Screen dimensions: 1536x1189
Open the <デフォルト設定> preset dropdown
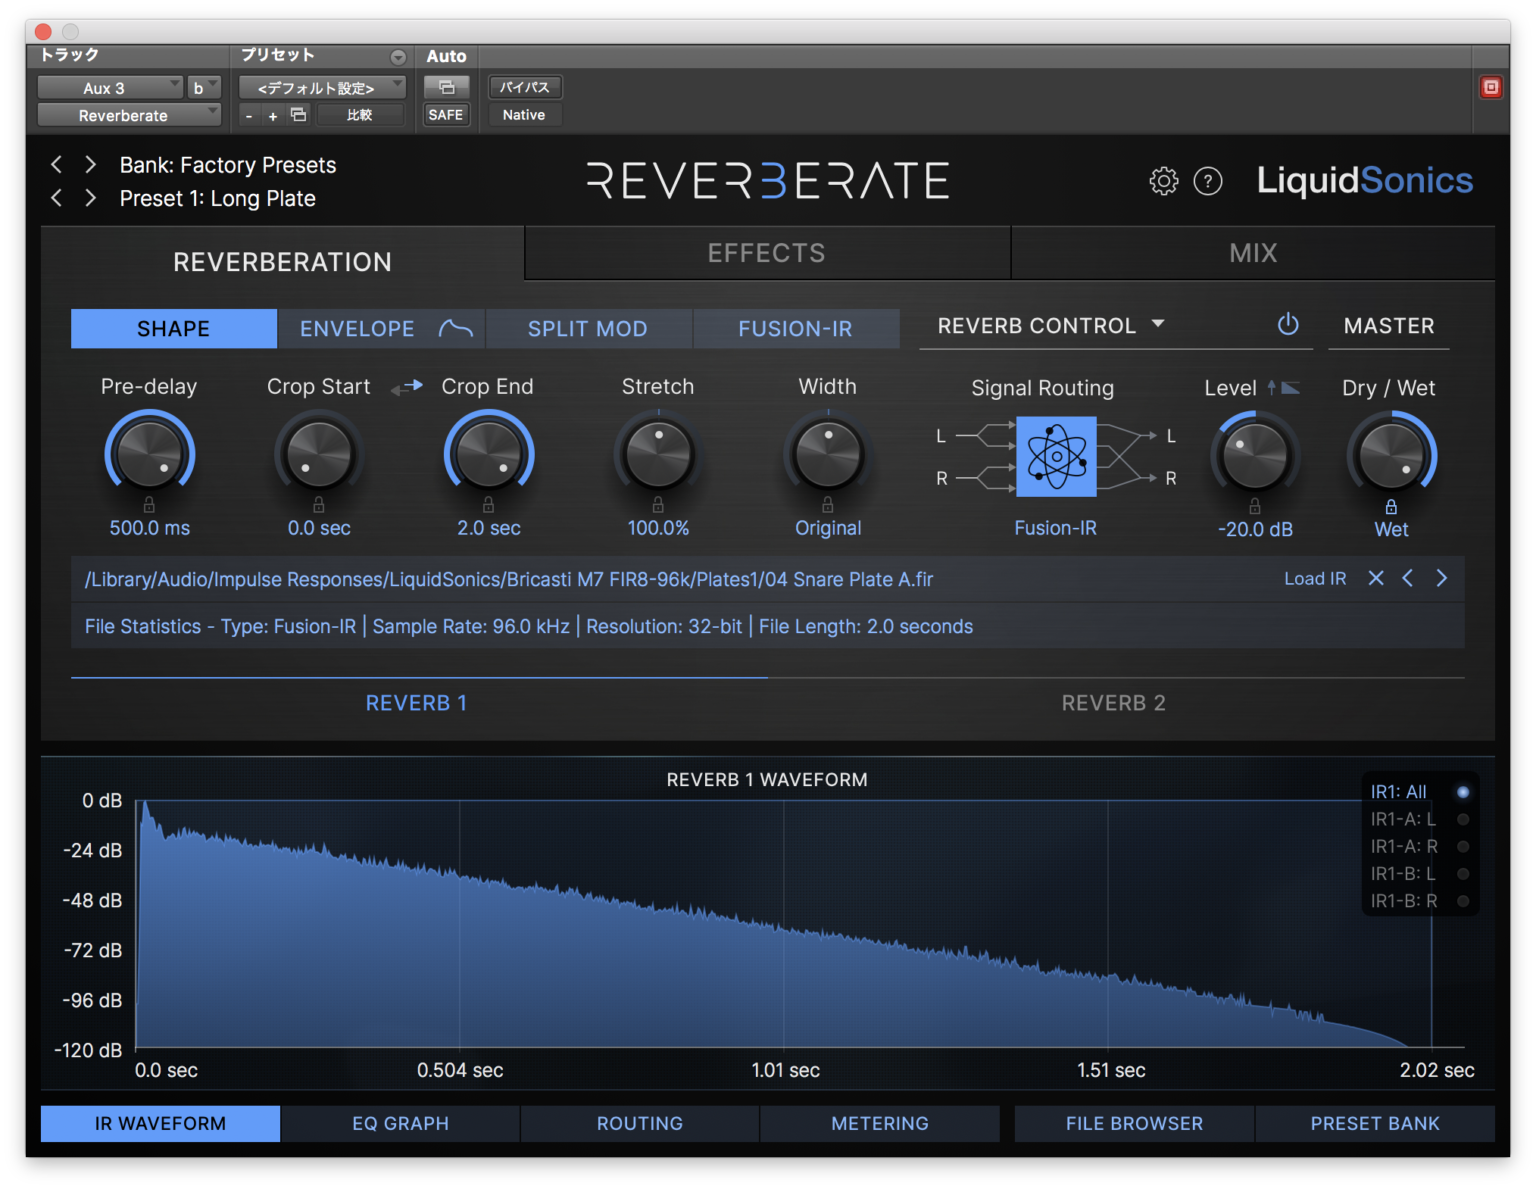tap(322, 87)
